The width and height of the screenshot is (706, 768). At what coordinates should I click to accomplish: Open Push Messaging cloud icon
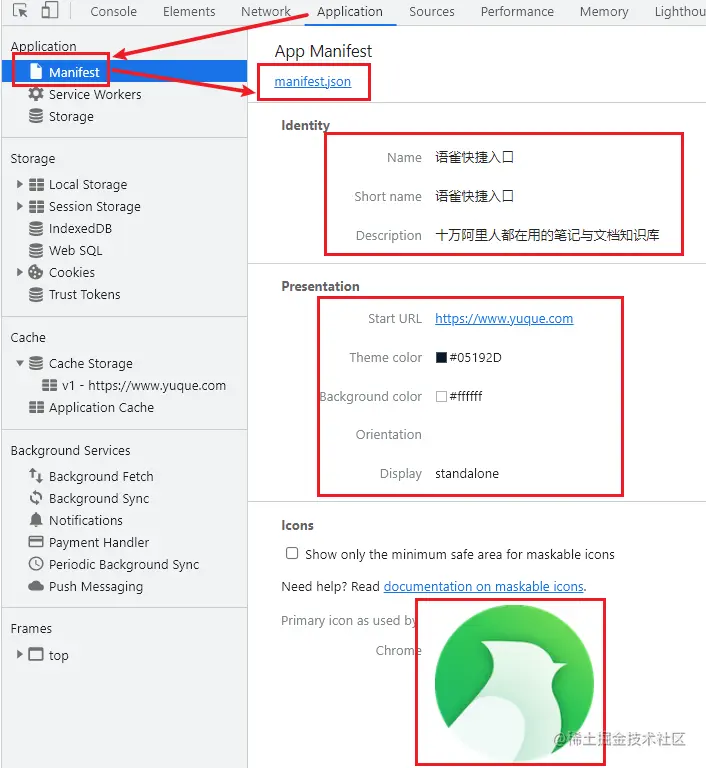point(36,586)
